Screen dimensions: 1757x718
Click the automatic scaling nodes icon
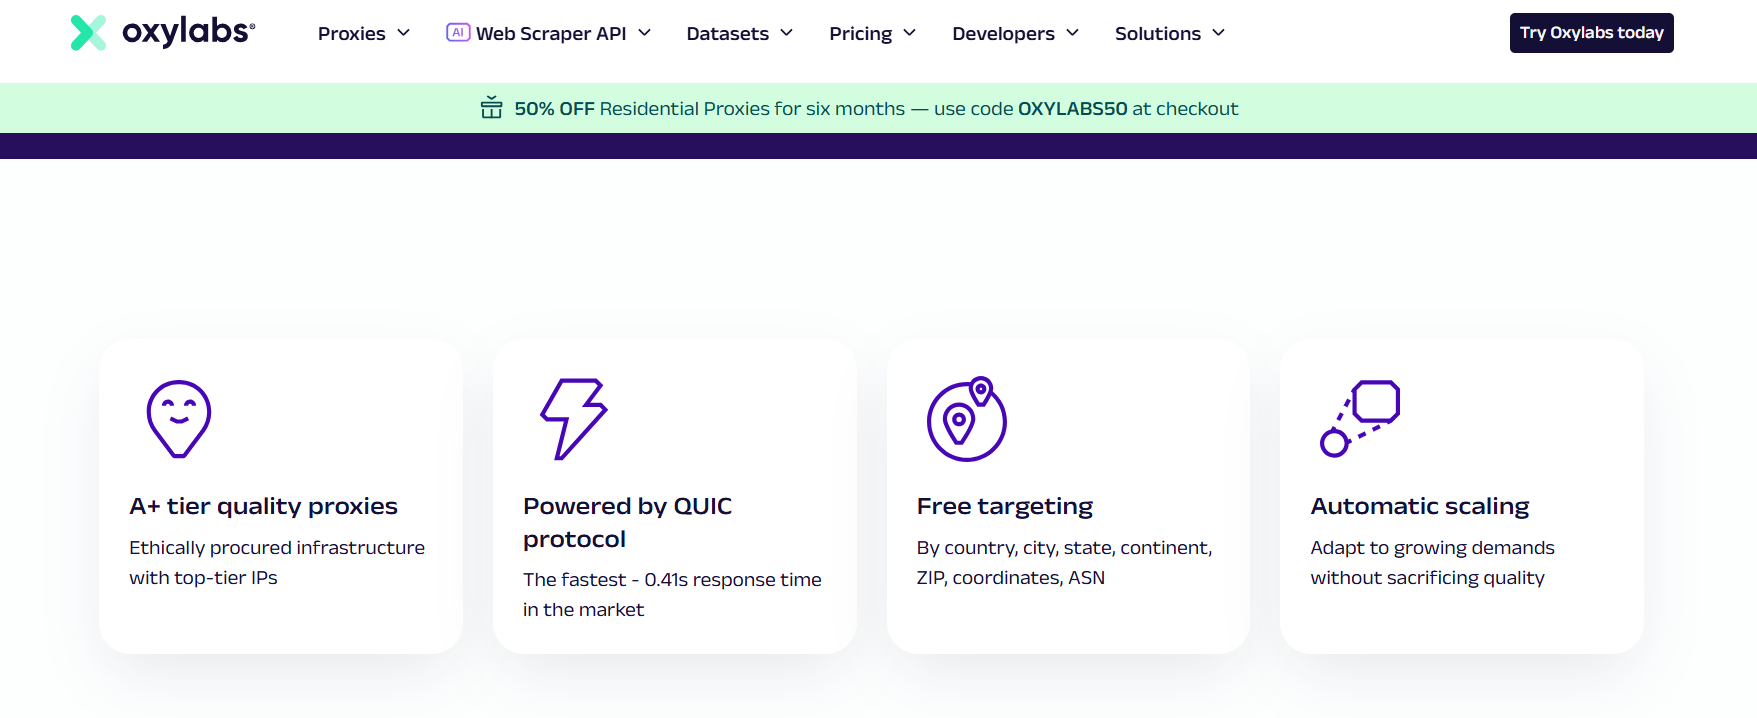pyautogui.click(x=1359, y=418)
